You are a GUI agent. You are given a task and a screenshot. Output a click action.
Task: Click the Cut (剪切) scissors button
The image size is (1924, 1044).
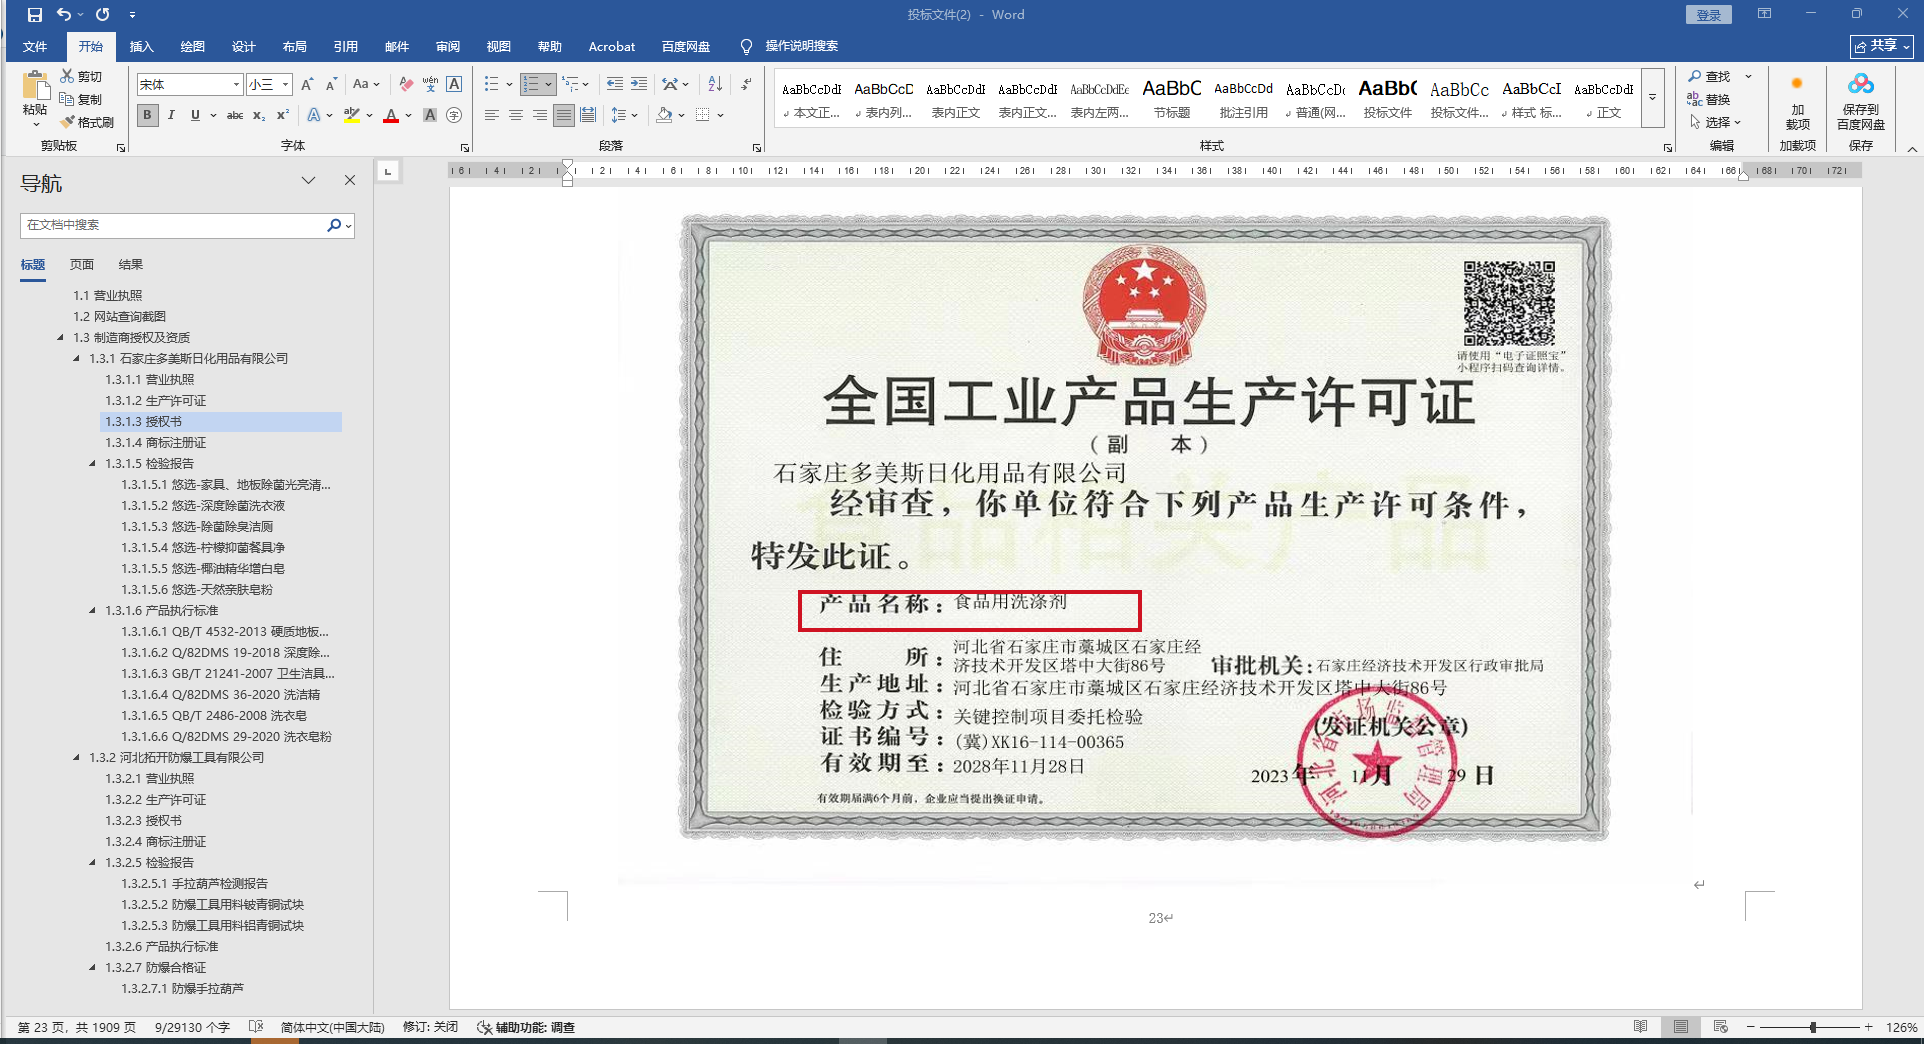pos(81,76)
